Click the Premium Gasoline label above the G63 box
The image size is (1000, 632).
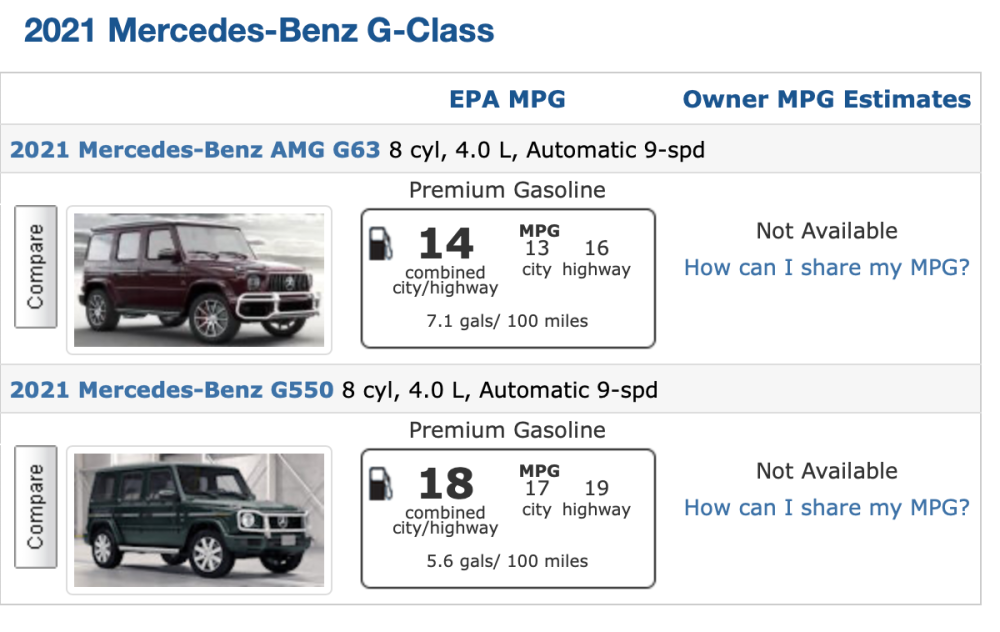[x=507, y=190]
